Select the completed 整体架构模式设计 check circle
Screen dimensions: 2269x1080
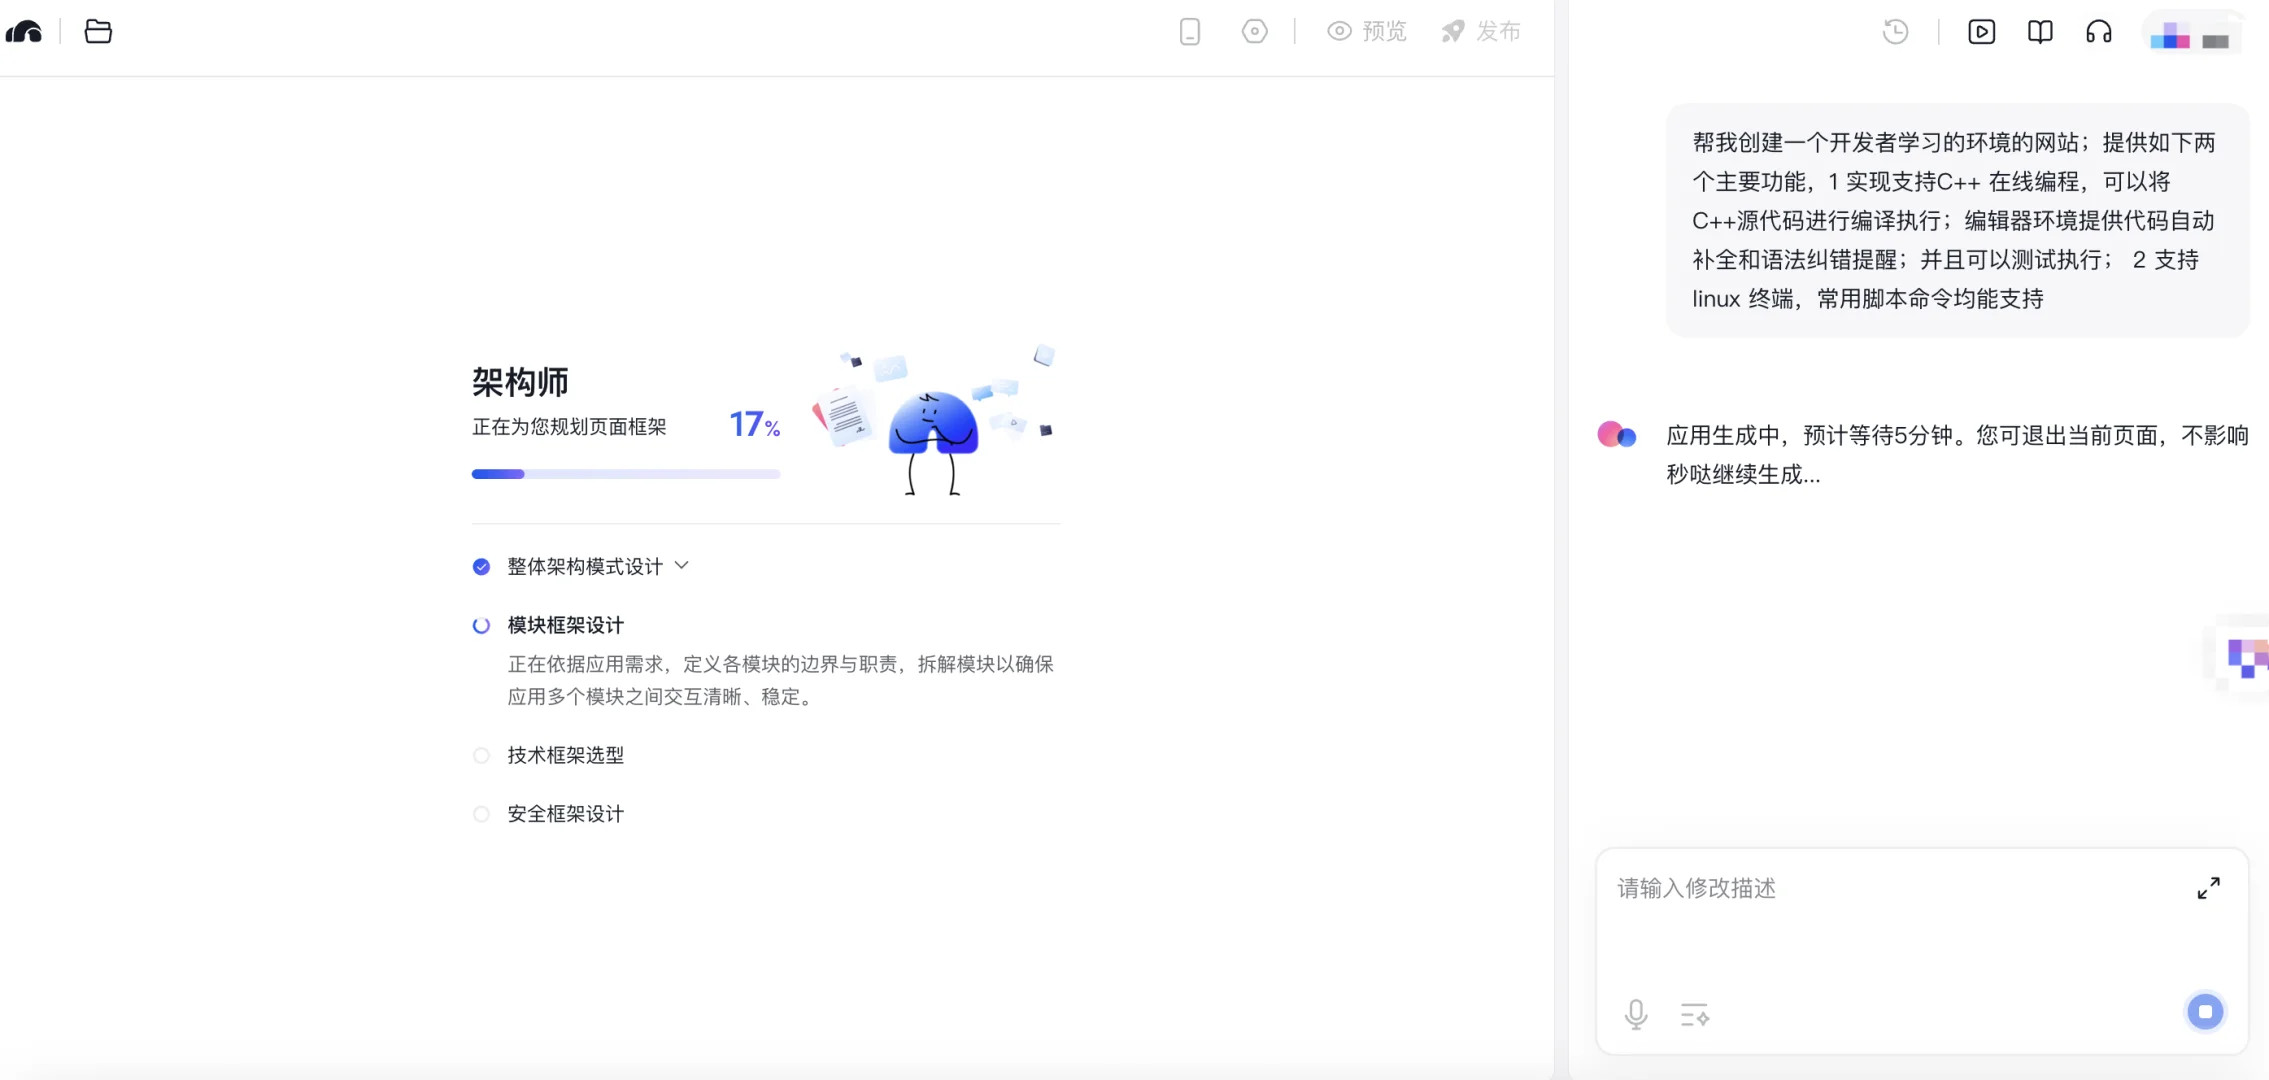click(482, 566)
